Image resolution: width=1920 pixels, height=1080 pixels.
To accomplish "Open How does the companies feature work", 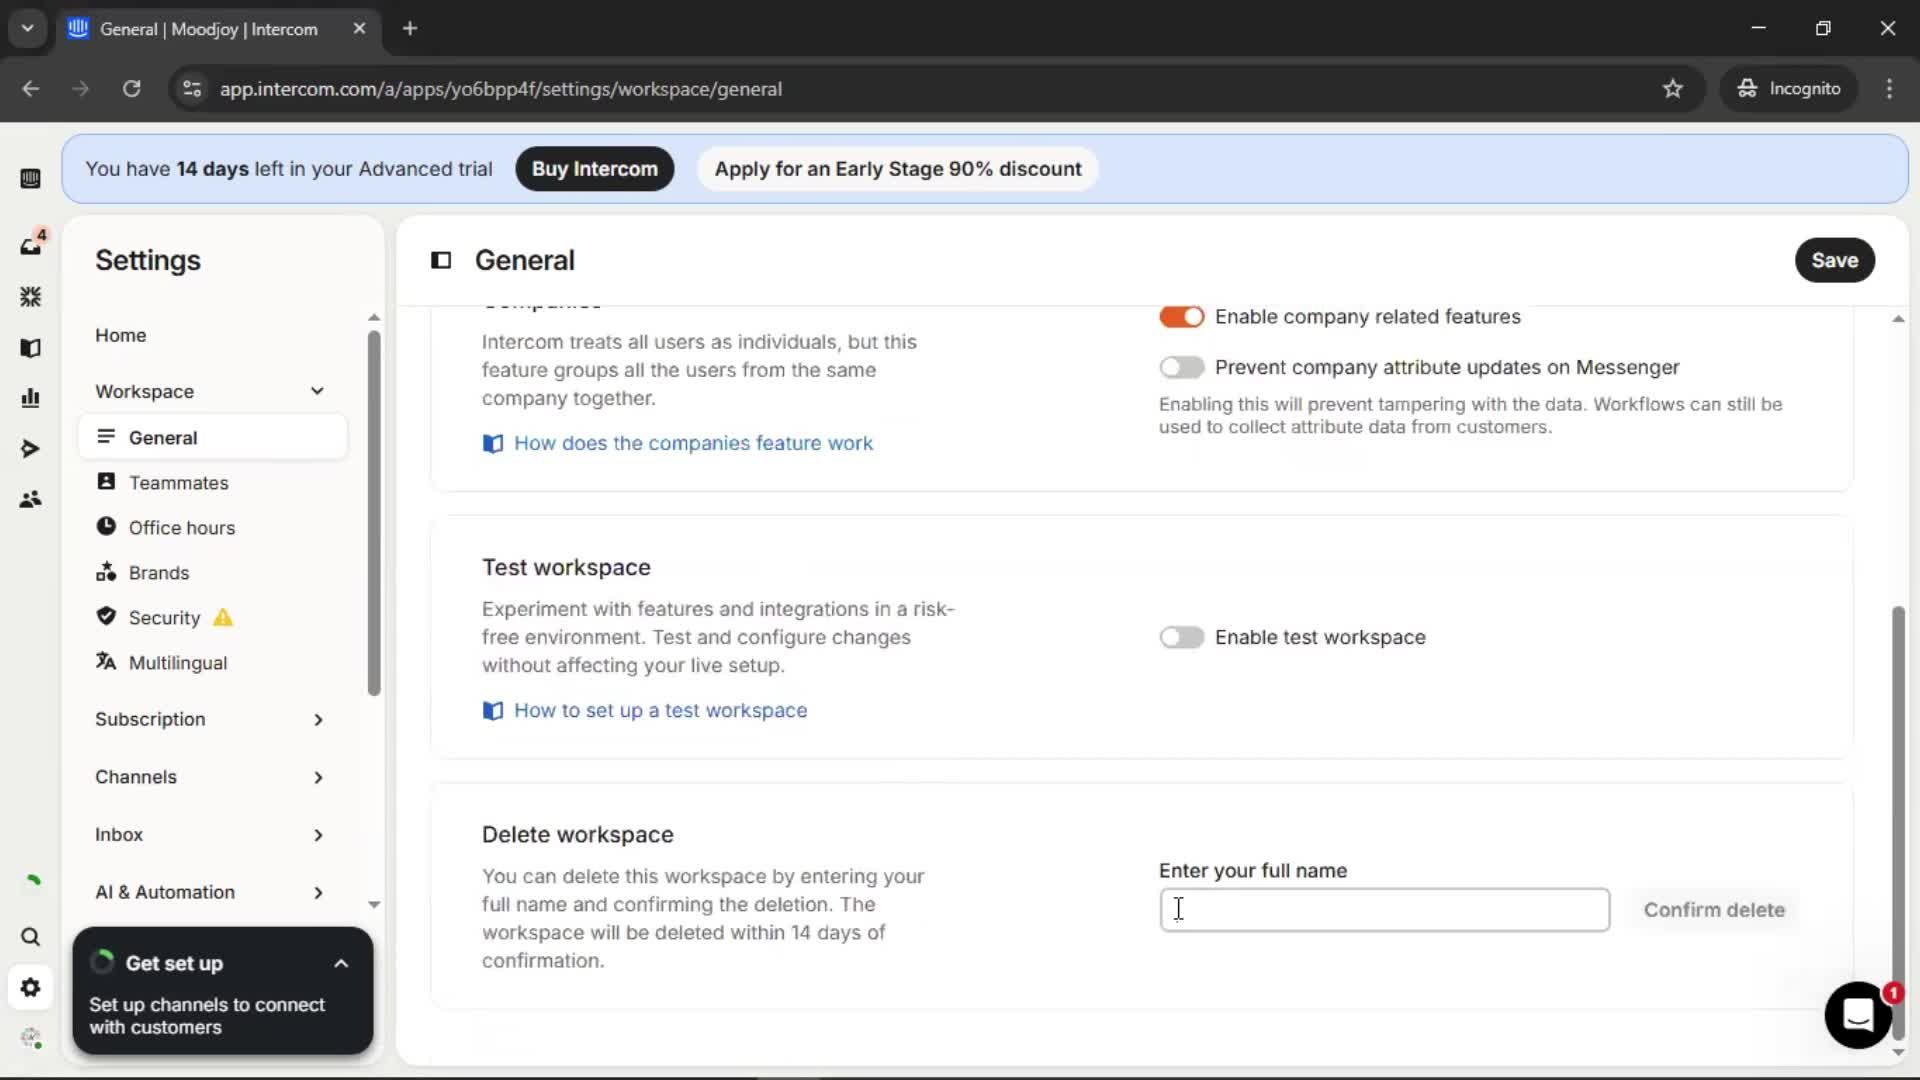I will click(693, 443).
